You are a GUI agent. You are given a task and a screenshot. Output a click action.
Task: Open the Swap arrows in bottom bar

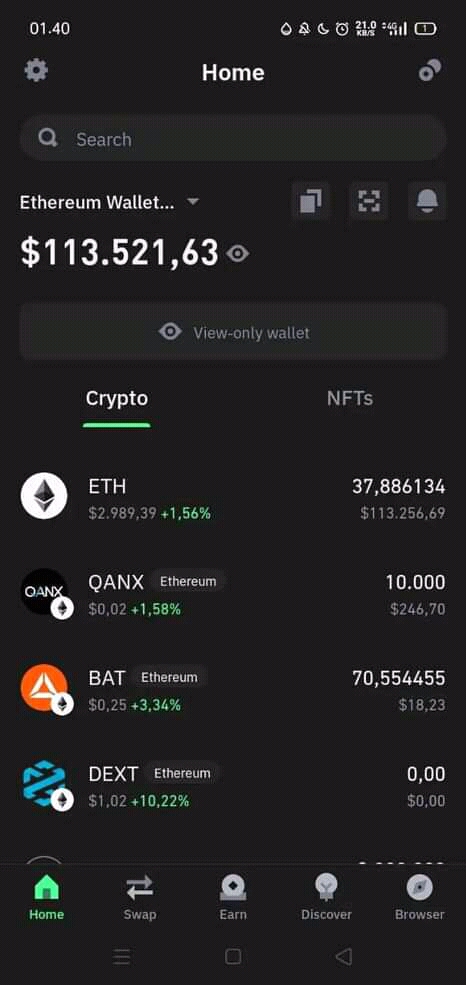139,888
